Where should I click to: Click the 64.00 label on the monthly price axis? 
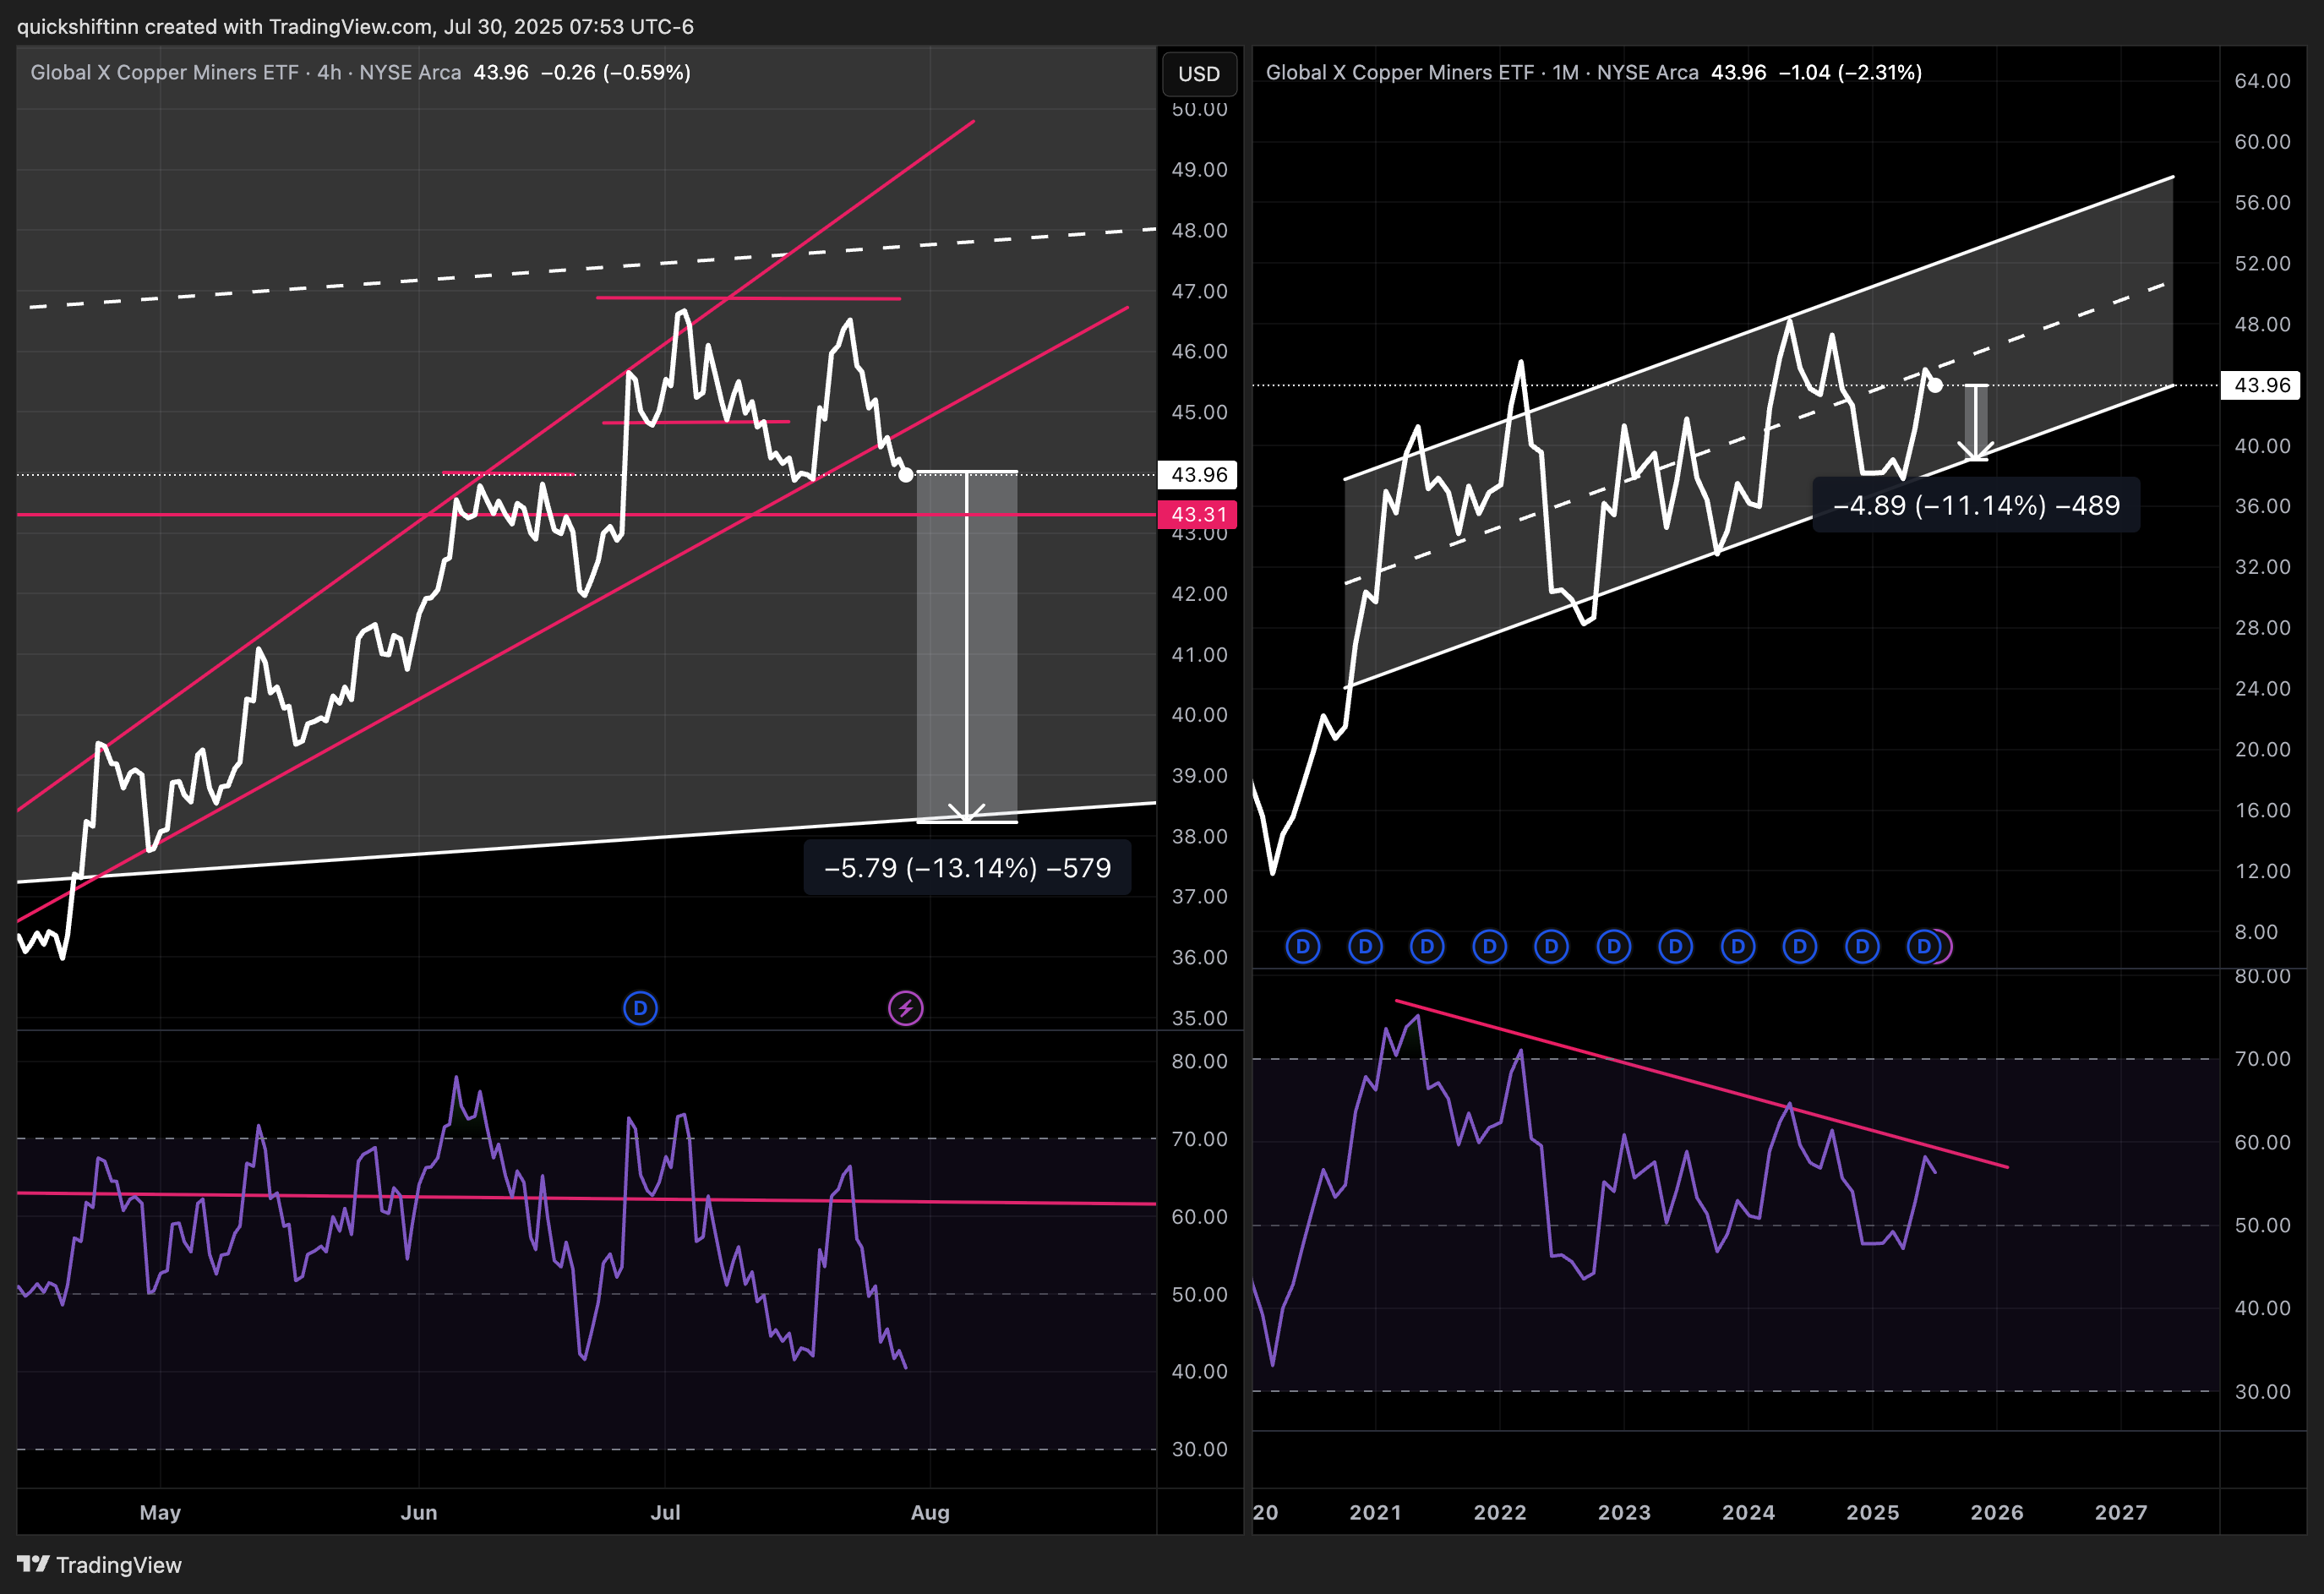coord(2262,81)
